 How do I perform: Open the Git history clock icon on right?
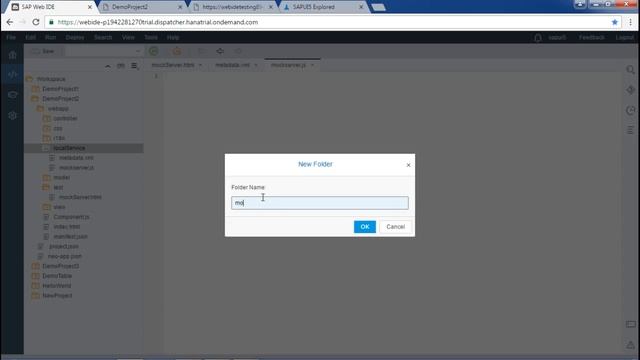(x=630, y=110)
